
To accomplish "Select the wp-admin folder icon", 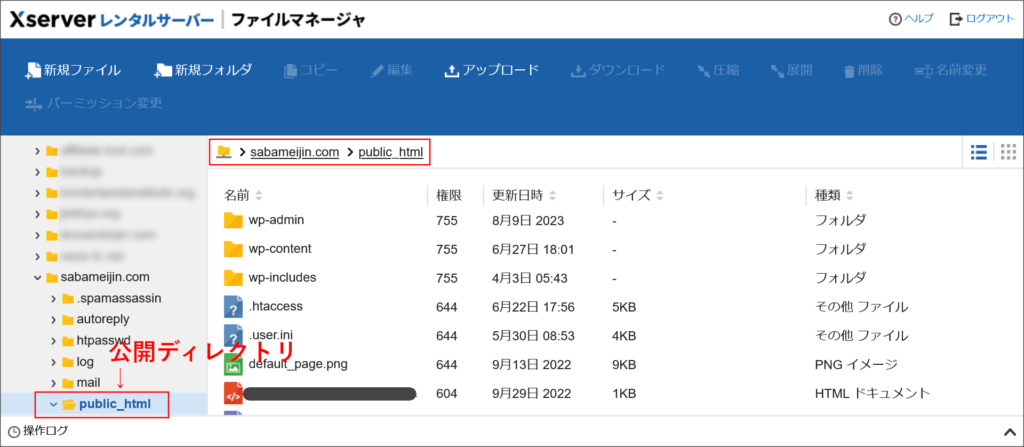I will (x=233, y=220).
